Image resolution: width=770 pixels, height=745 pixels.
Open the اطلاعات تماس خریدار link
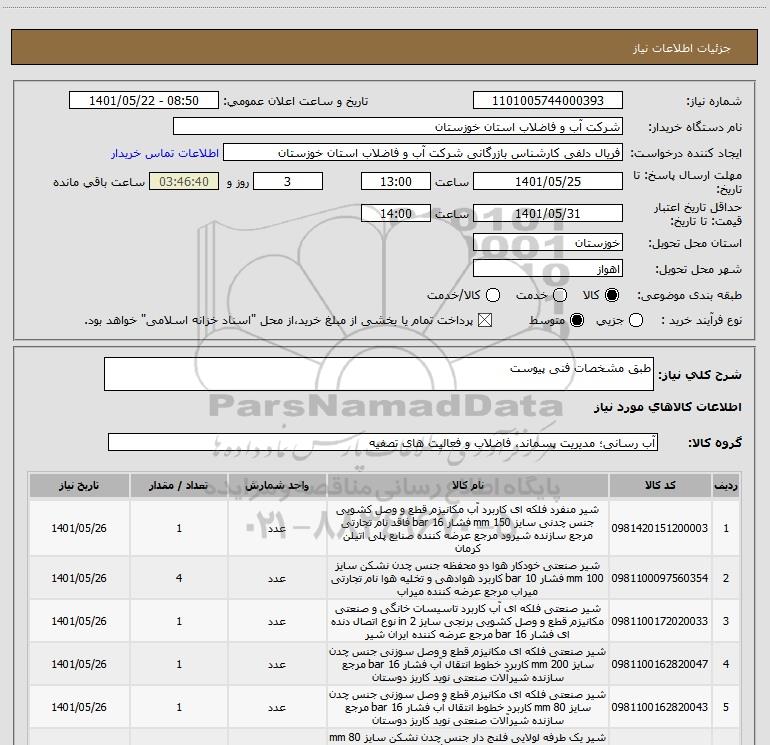165,153
